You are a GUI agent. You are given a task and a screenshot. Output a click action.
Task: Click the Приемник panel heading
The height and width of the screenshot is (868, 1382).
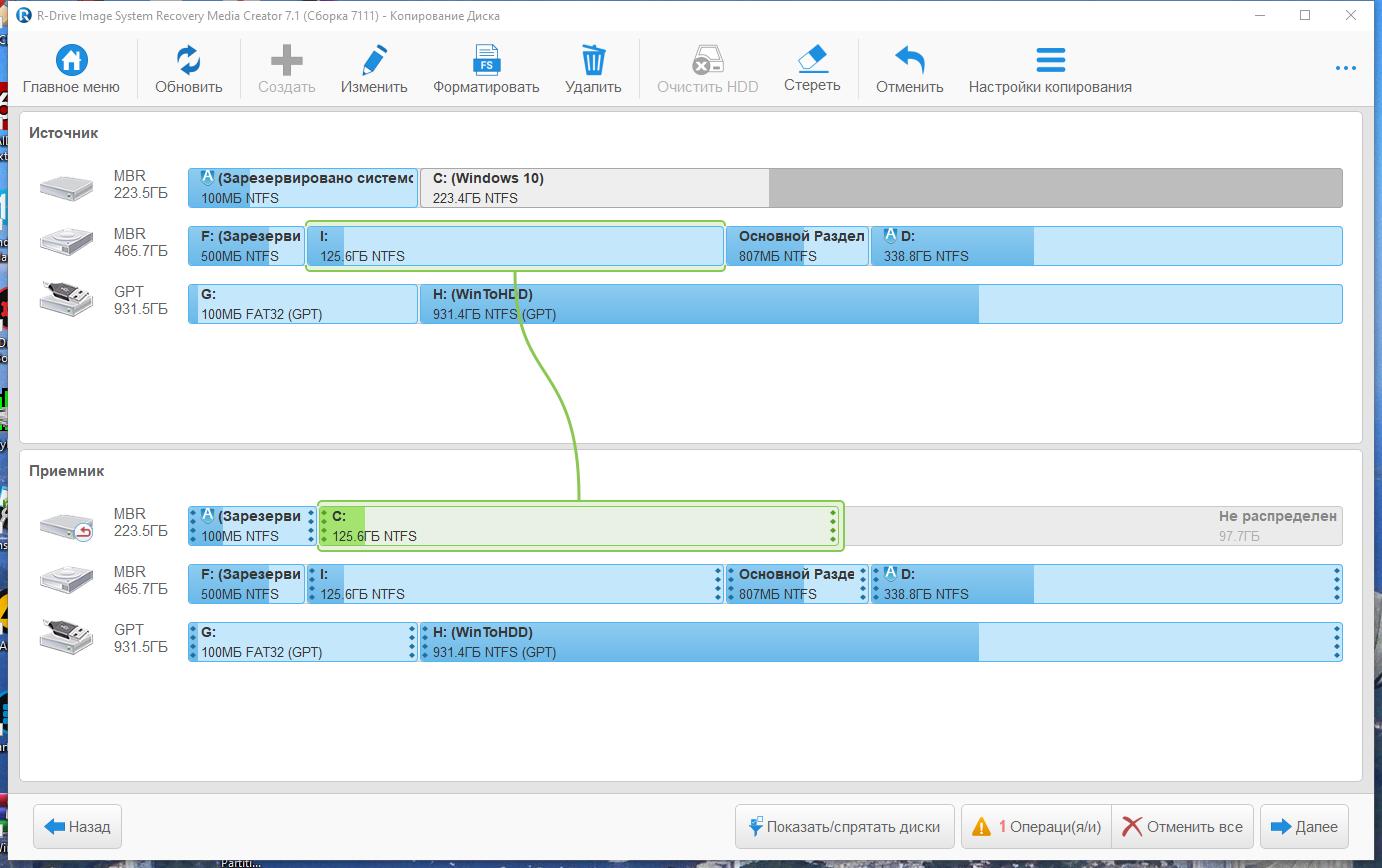(x=67, y=470)
